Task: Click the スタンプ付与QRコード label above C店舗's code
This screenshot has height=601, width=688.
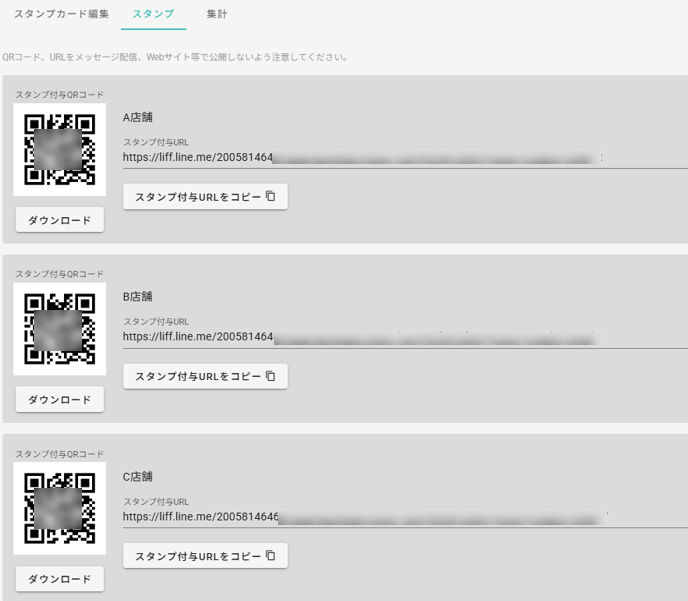Action: (60, 454)
